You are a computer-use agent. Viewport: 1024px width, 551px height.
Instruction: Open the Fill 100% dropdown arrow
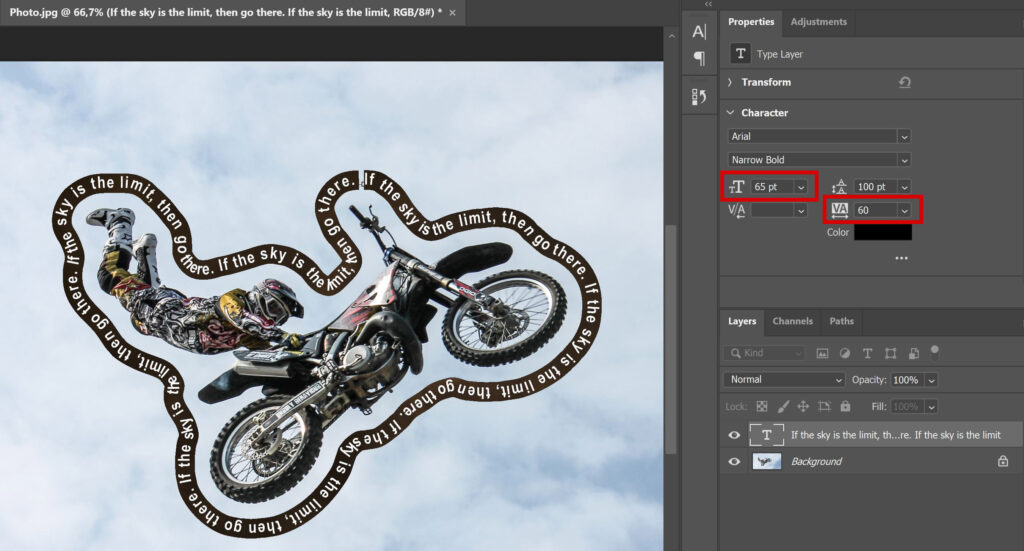click(x=931, y=407)
